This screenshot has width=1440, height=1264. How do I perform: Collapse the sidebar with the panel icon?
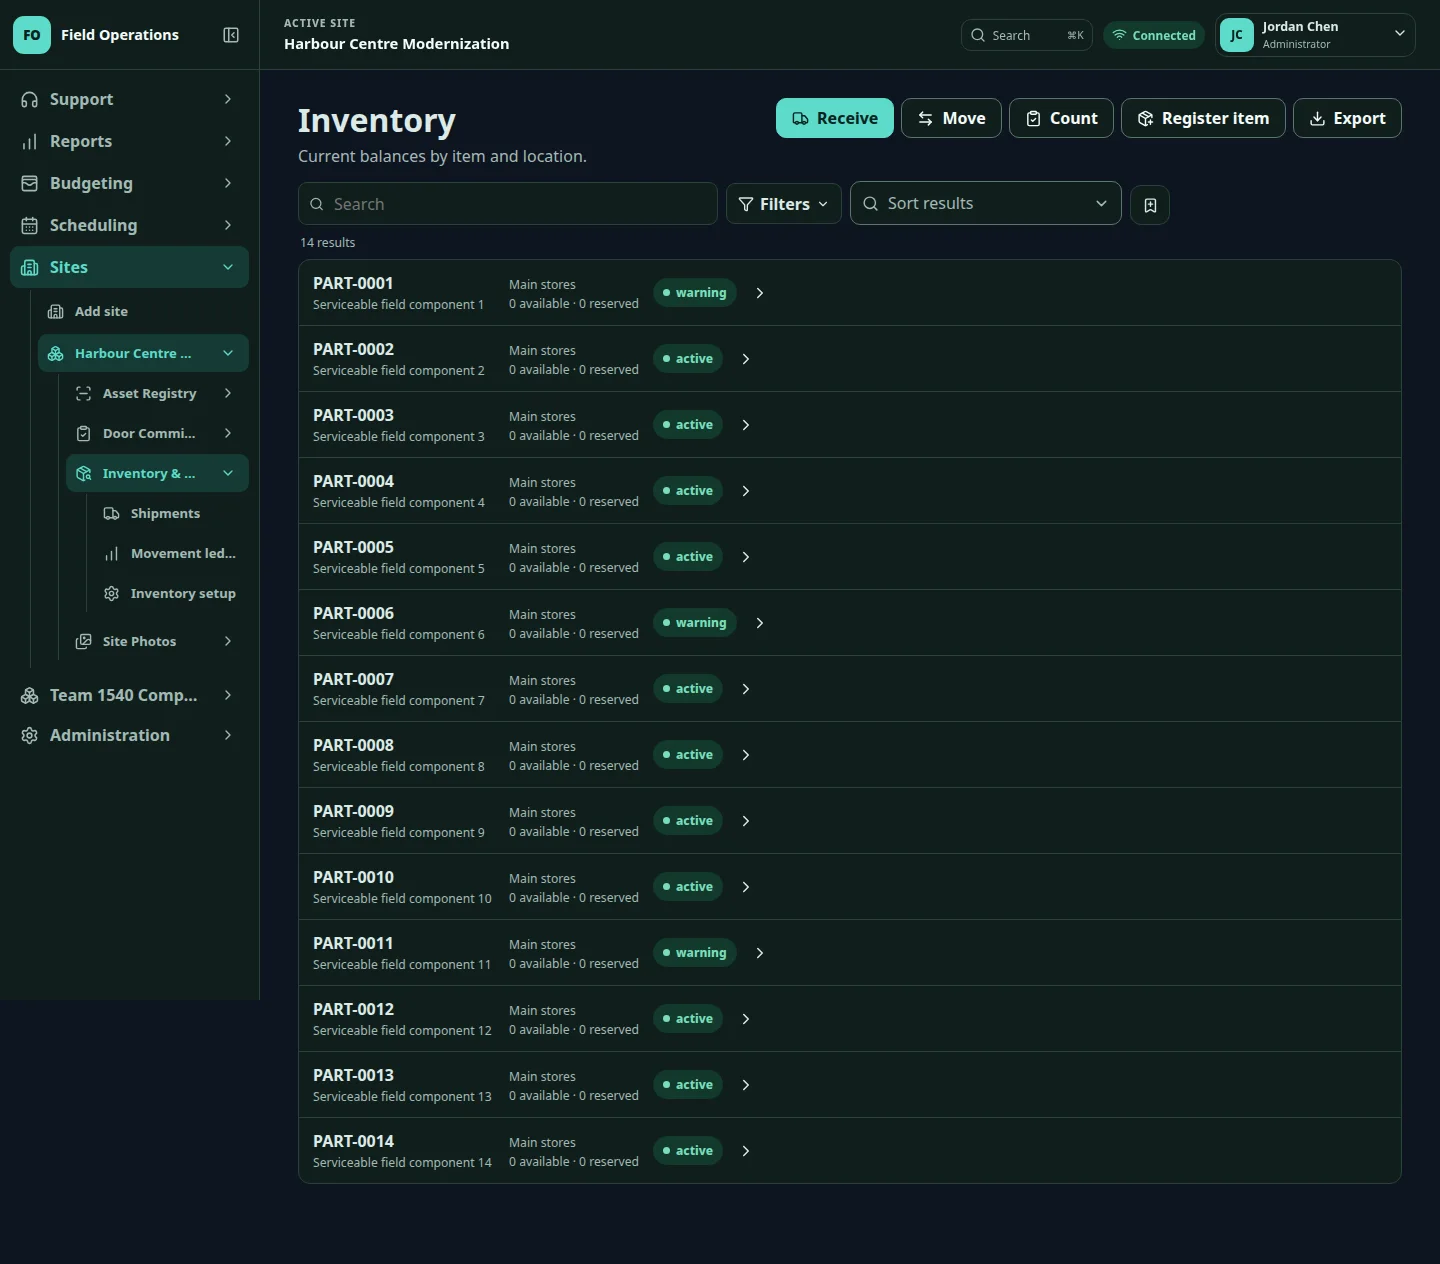231,35
